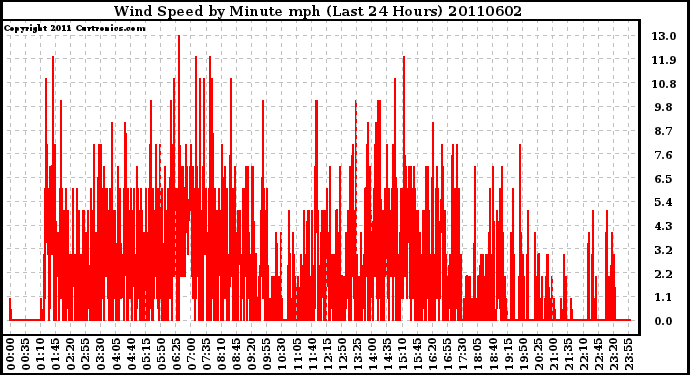Click the 02:55 time label

(x=86, y=355)
